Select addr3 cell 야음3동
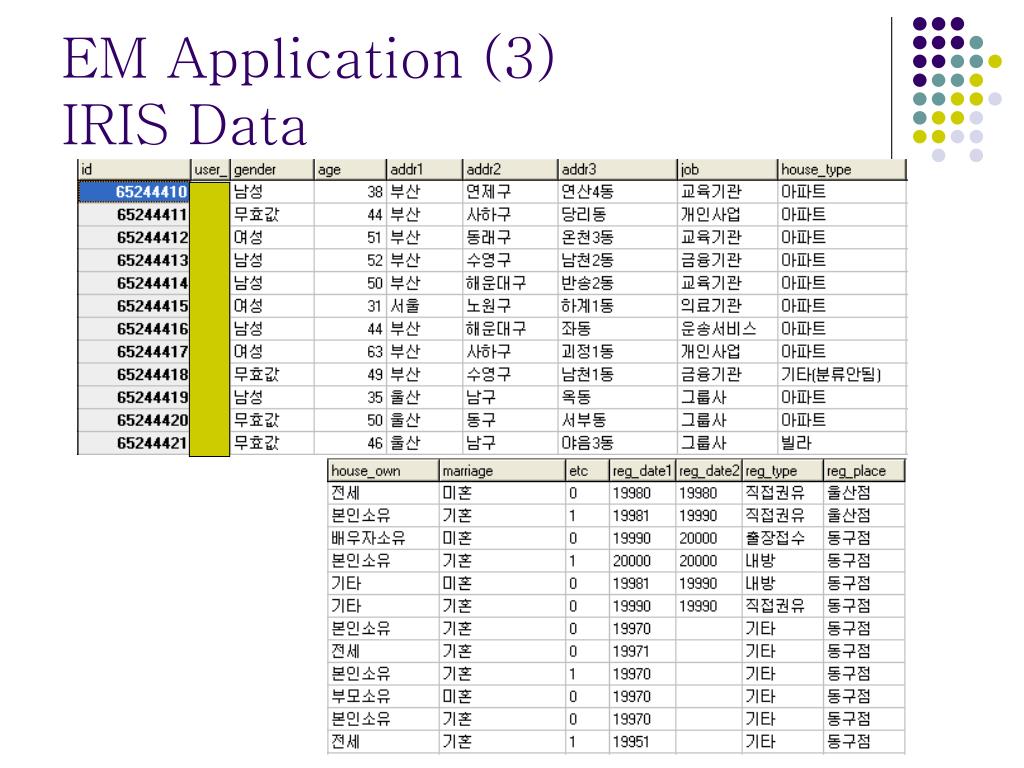Screen dimensions: 1024x768 [618, 443]
